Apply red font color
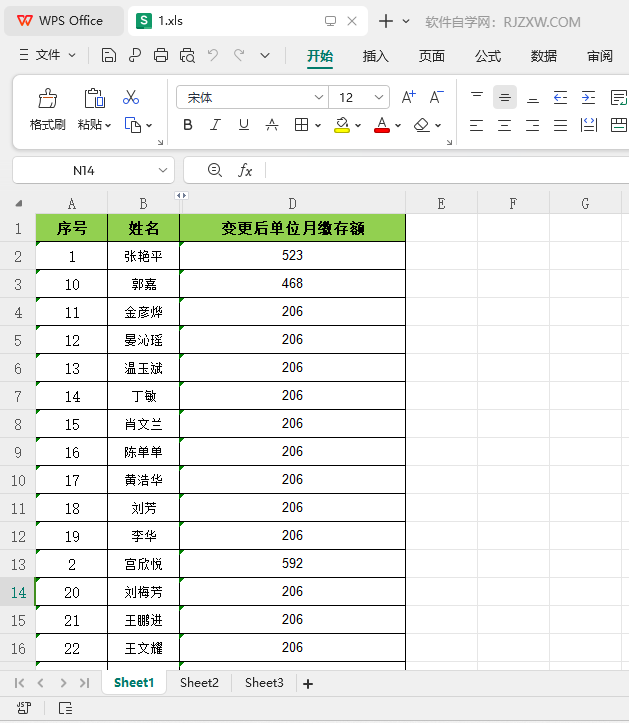The width and height of the screenshot is (629, 723). point(382,125)
